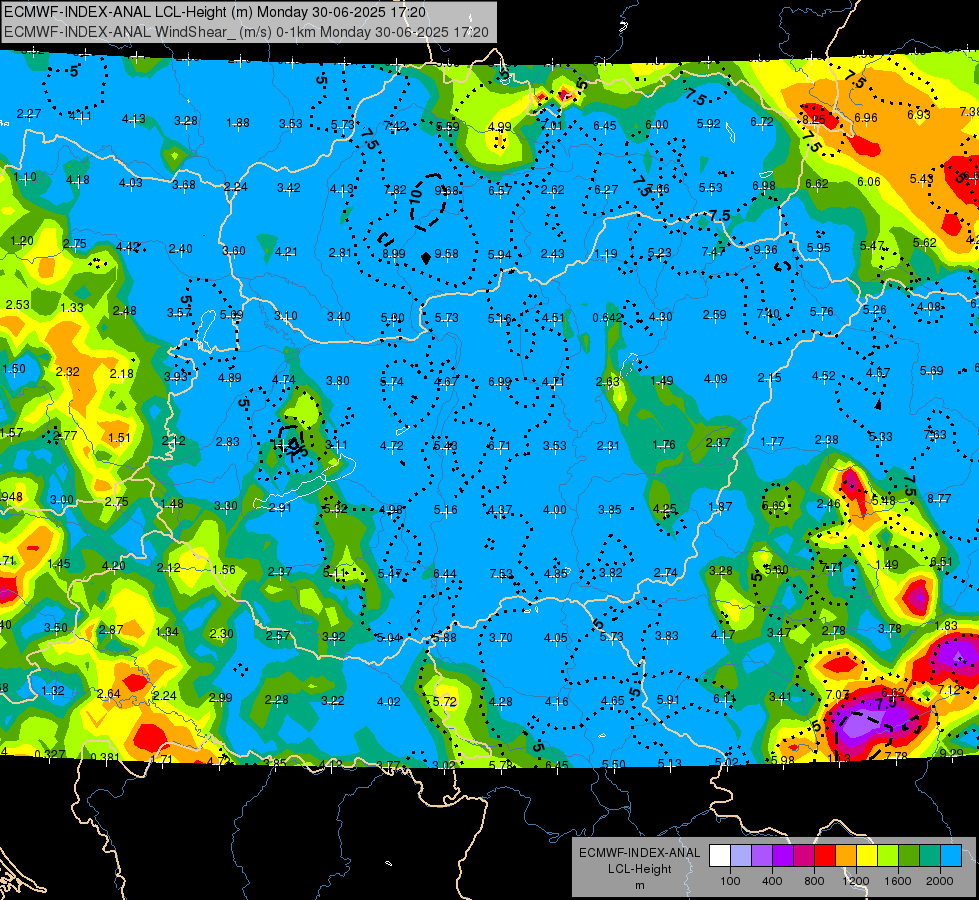Image resolution: width=979 pixels, height=900 pixels.
Task: Click the yellow legend swatch
Action: click(x=867, y=856)
